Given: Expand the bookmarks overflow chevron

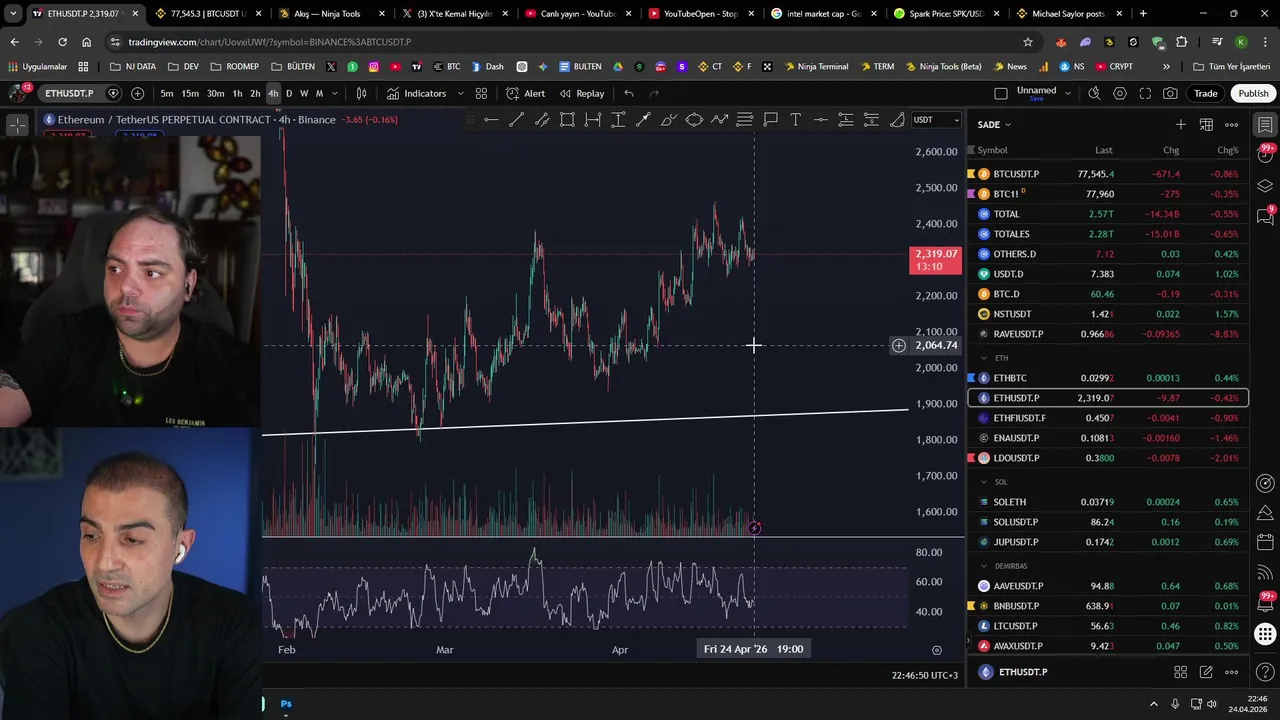Looking at the screenshot, I should tap(1166, 66).
